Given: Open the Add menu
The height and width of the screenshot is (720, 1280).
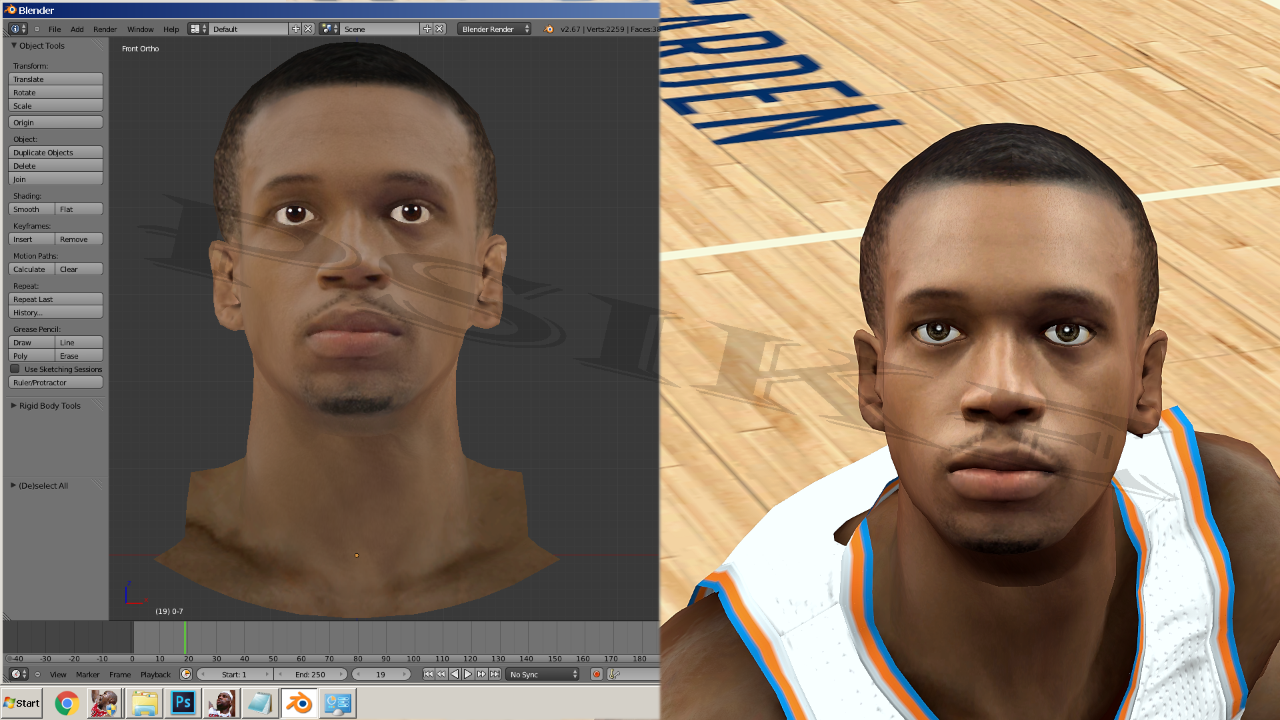Looking at the screenshot, I should click(77, 29).
